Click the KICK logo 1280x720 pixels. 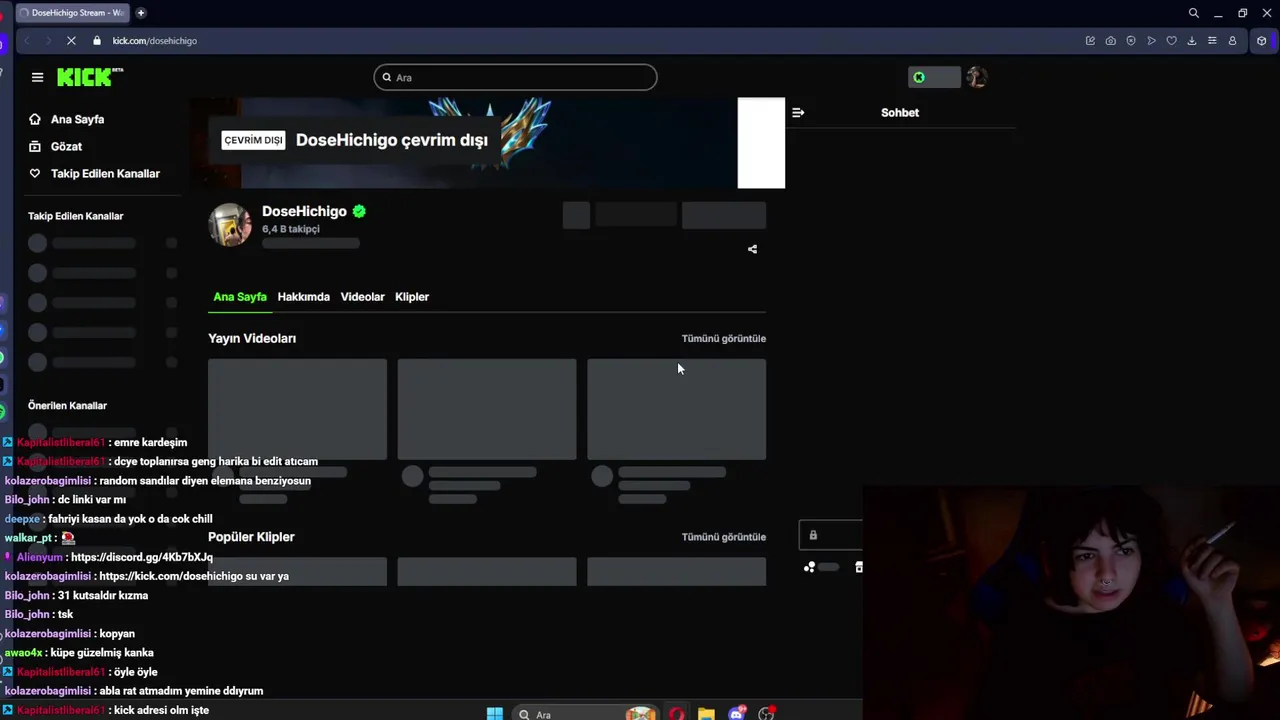point(90,77)
